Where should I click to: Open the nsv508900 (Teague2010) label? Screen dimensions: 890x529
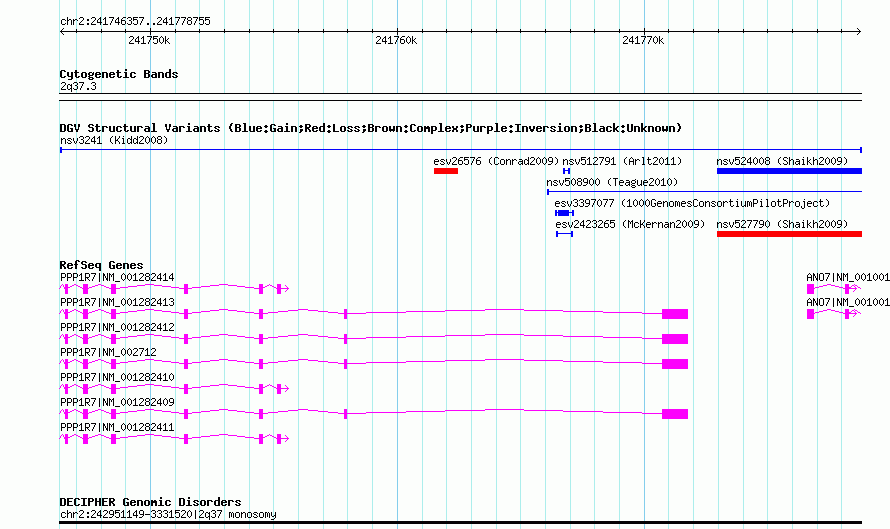612,182
